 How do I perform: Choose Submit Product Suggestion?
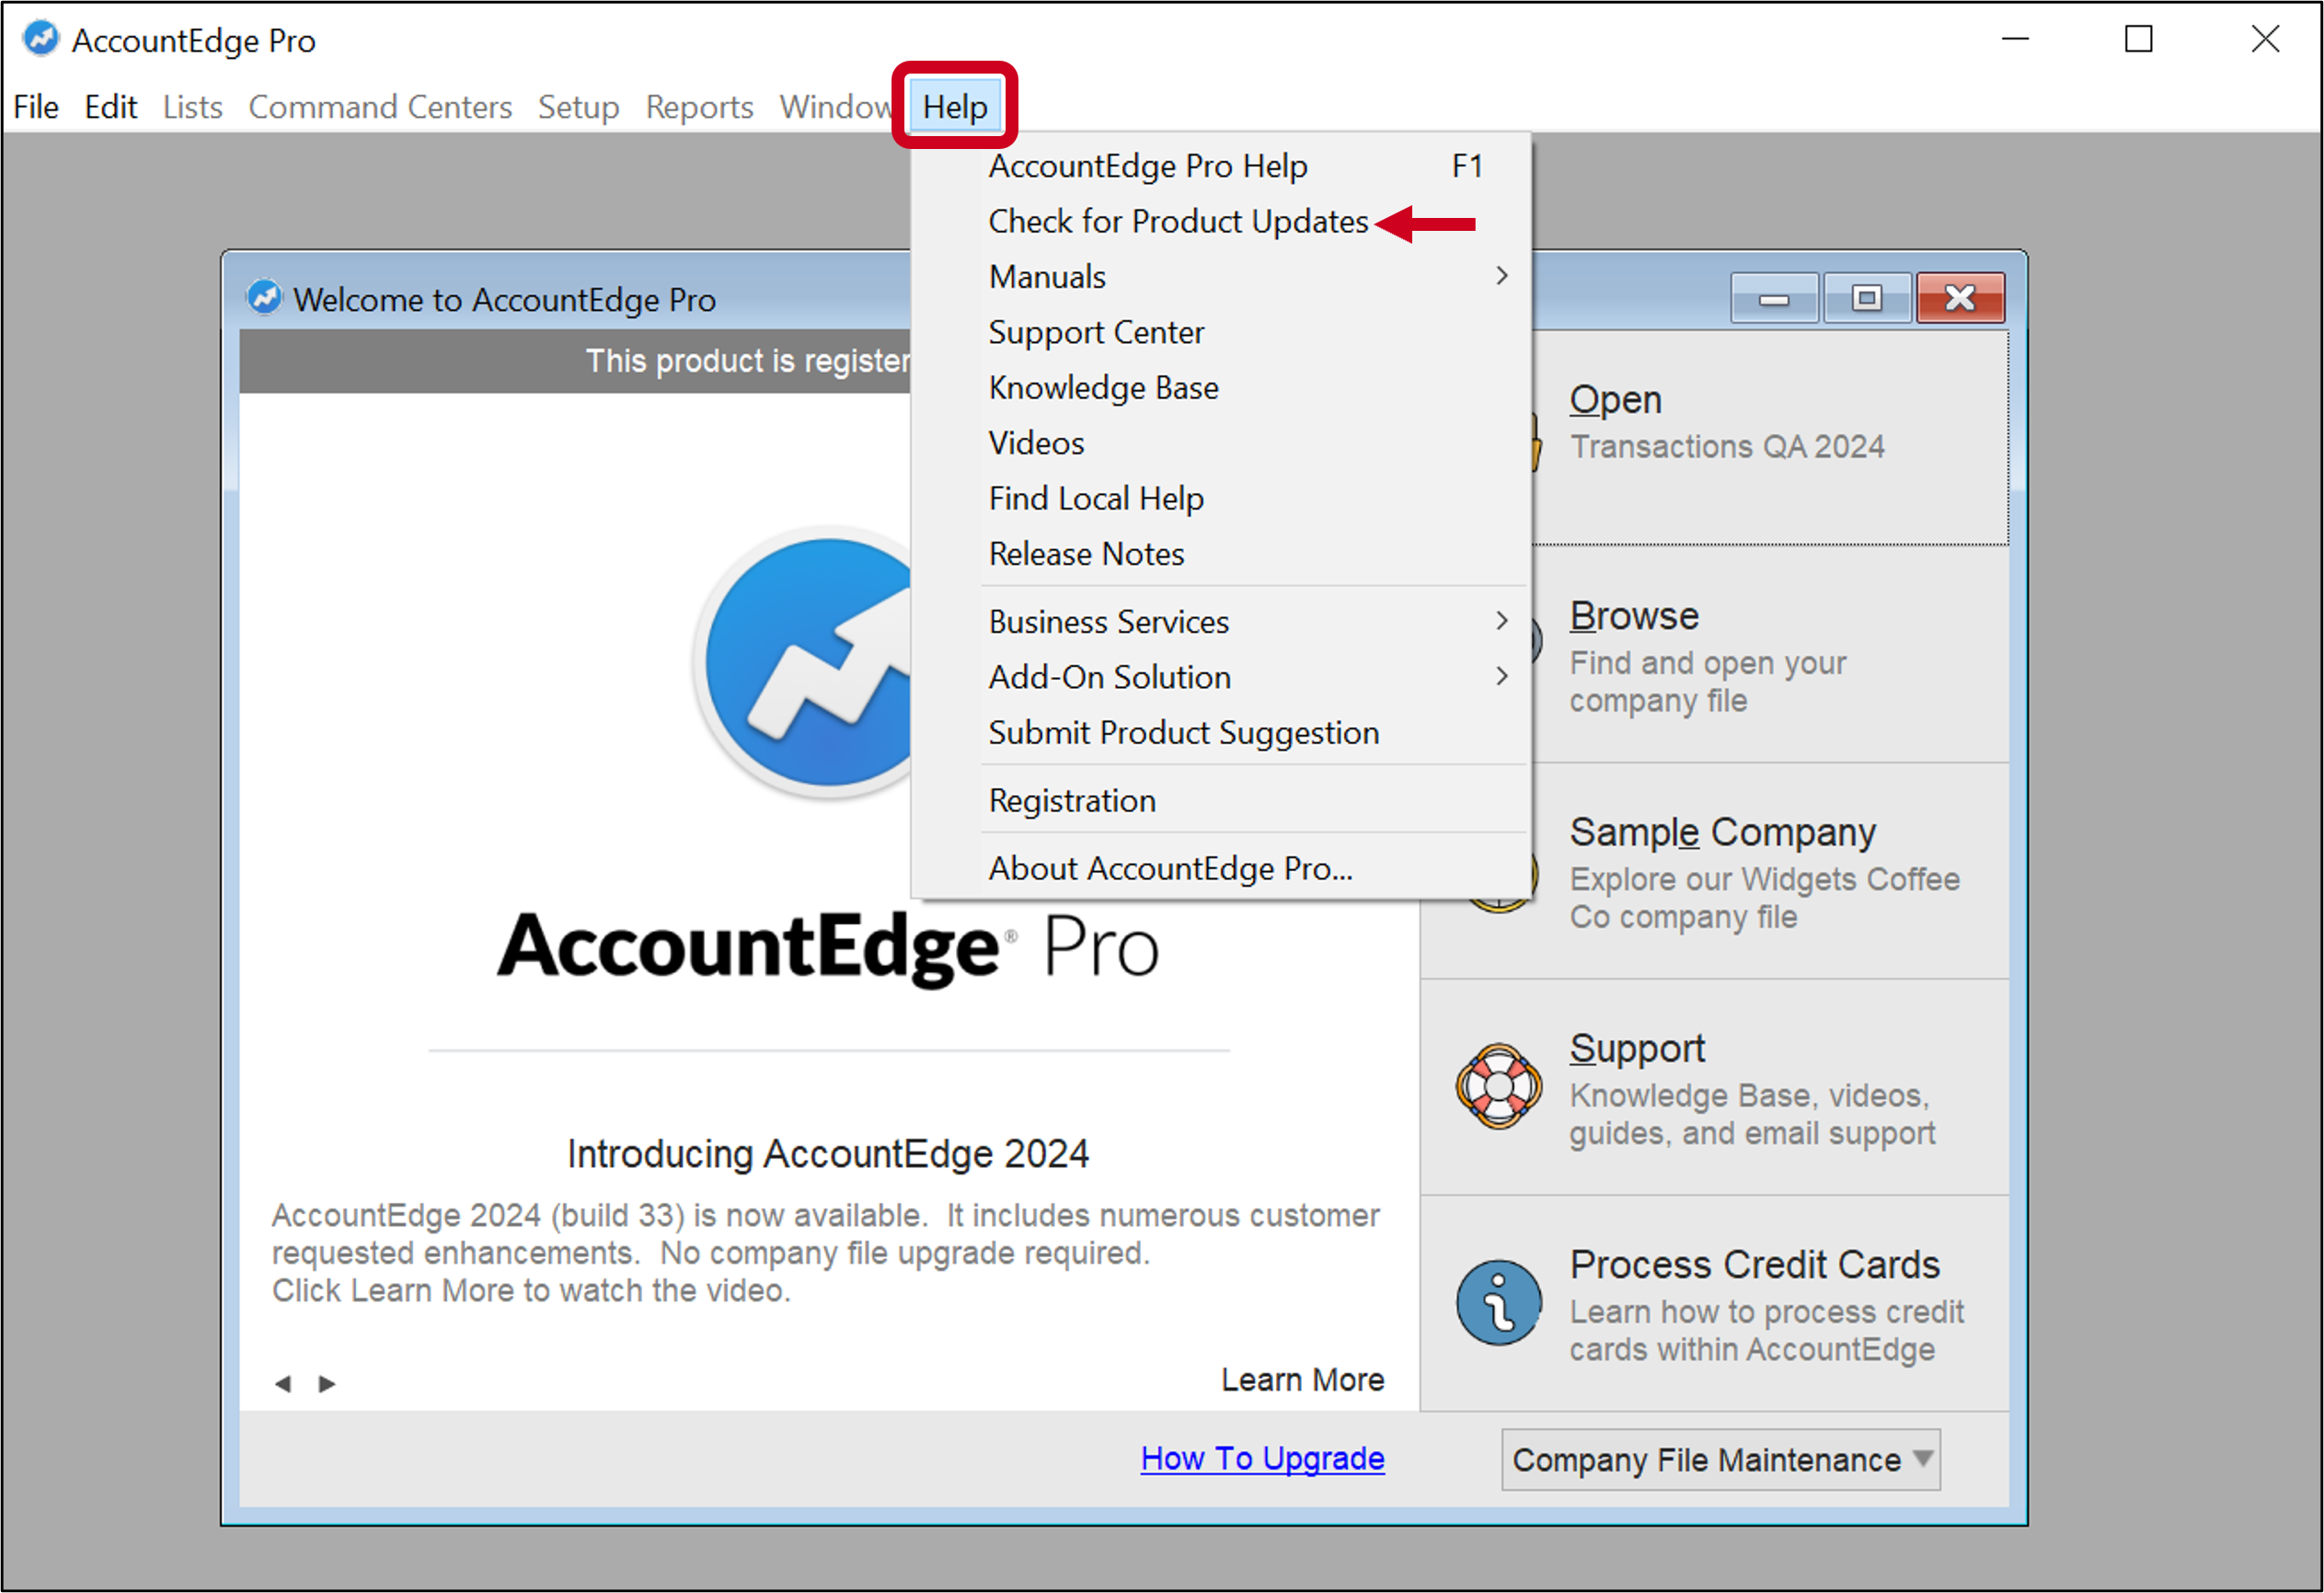[1183, 732]
